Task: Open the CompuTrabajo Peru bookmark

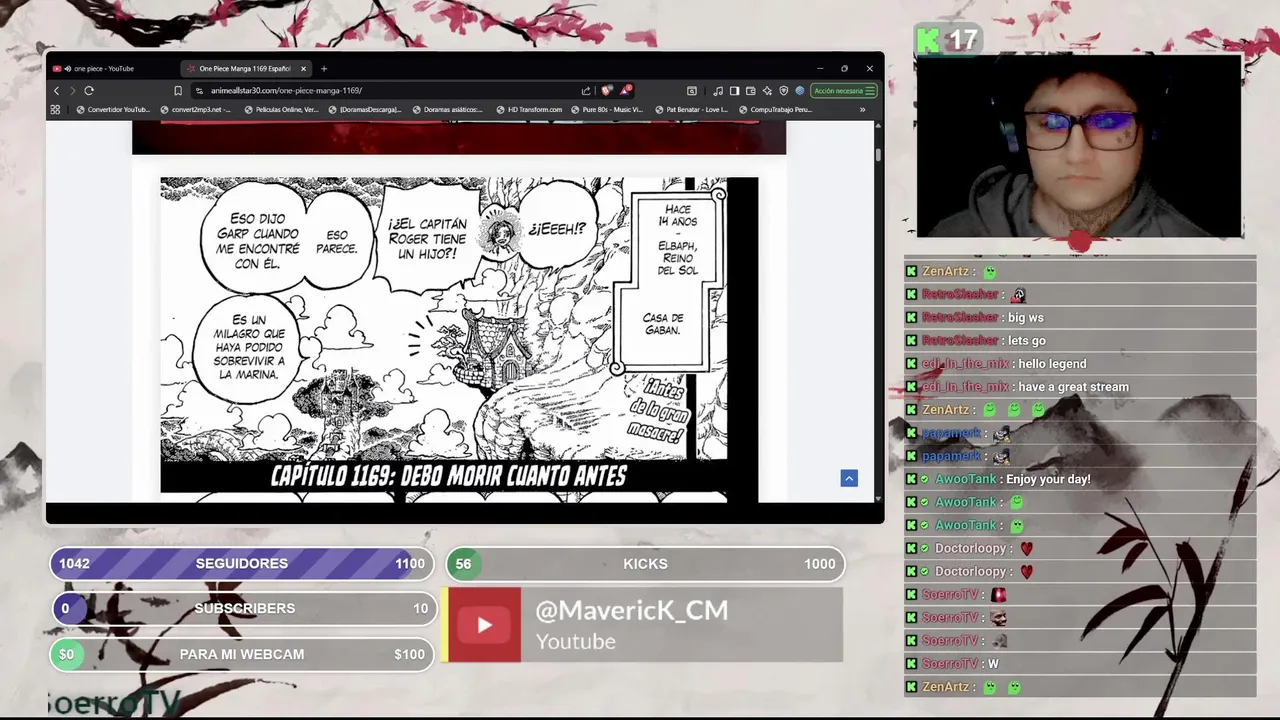Action: click(775, 110)
